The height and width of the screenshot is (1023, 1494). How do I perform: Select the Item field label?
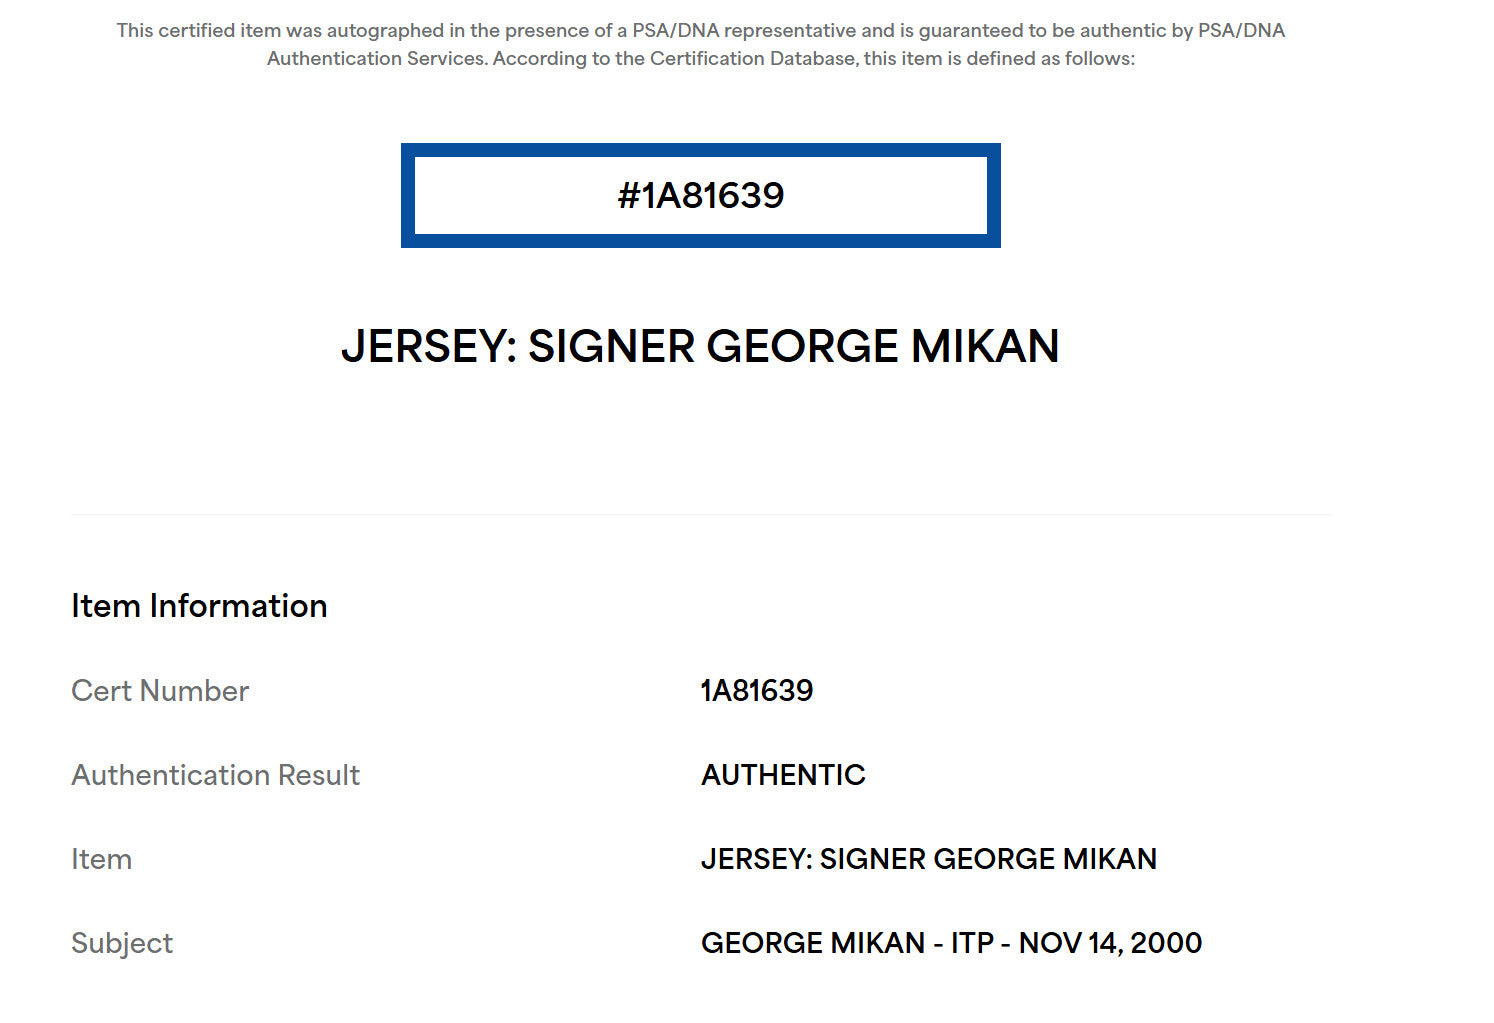101,859
